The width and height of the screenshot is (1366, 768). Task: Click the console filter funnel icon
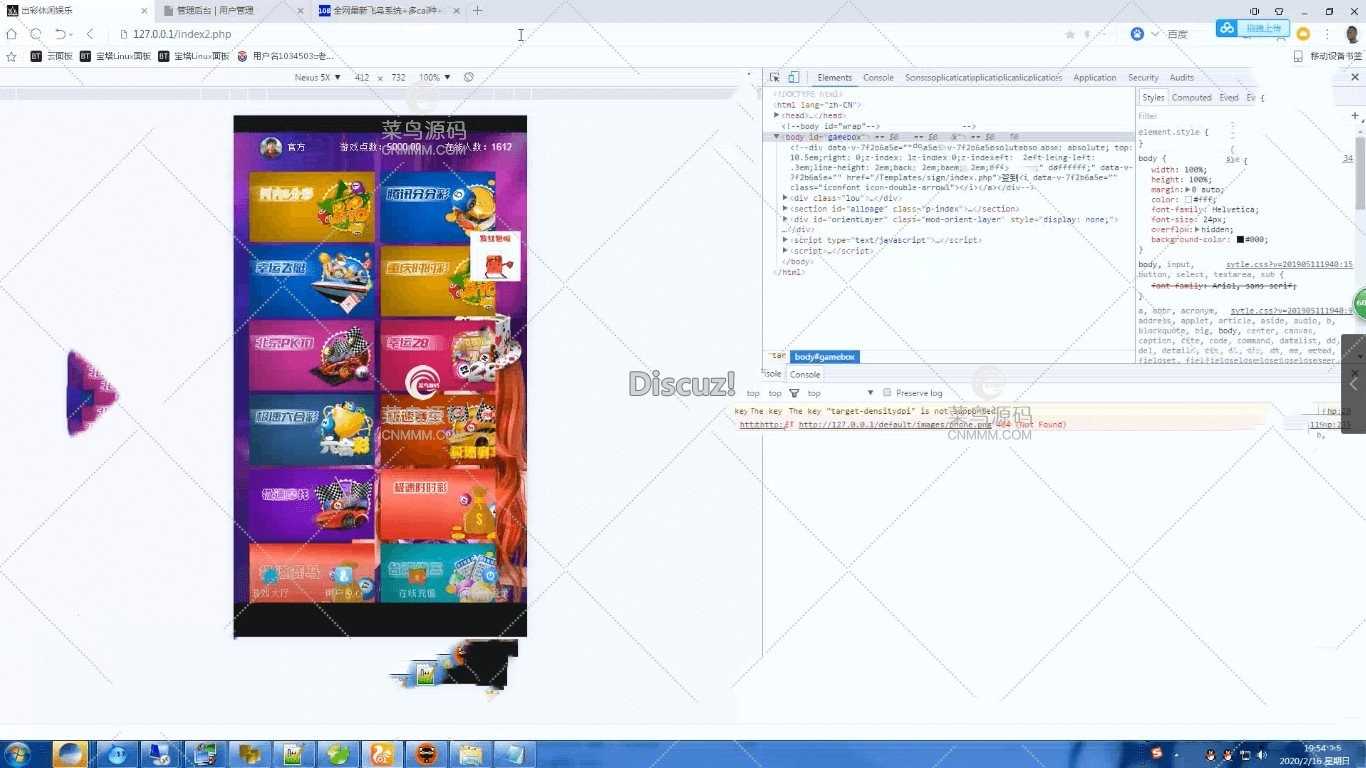[x=794, y=393]
